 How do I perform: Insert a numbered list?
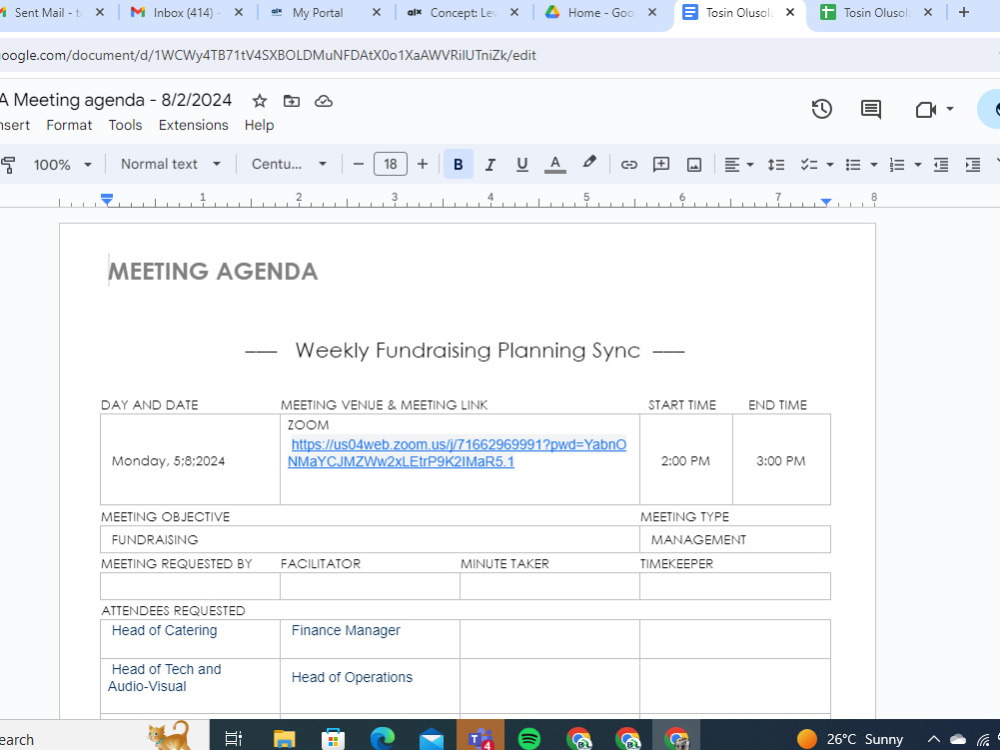point(897,165)
